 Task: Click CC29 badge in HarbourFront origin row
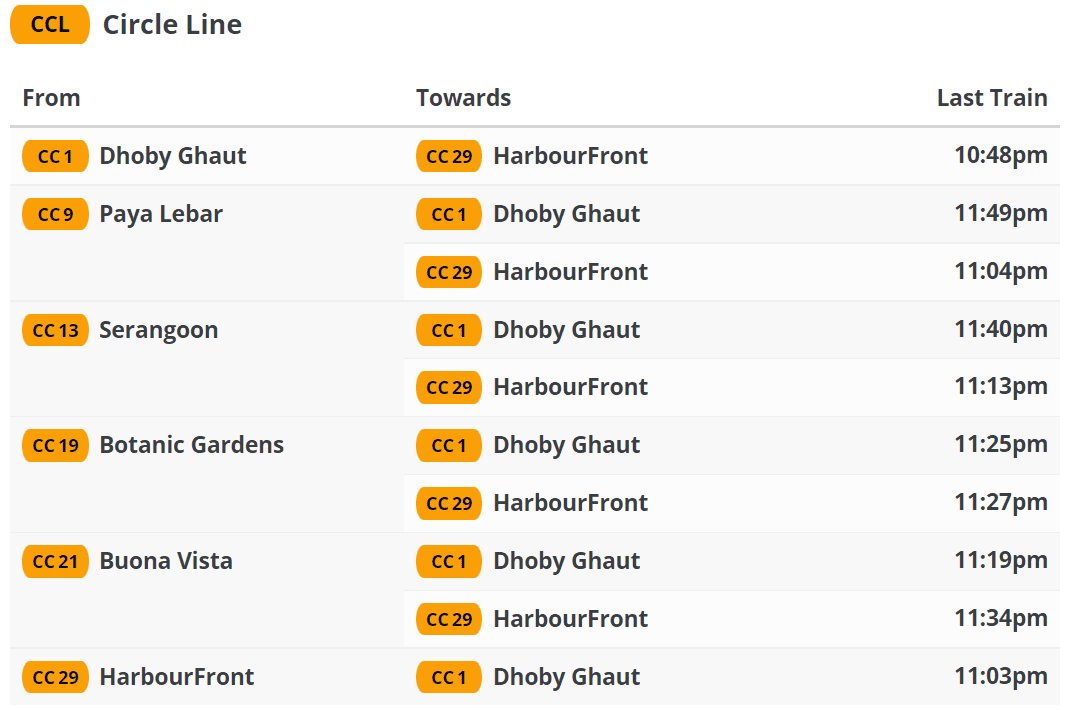(x=55, y=677)
